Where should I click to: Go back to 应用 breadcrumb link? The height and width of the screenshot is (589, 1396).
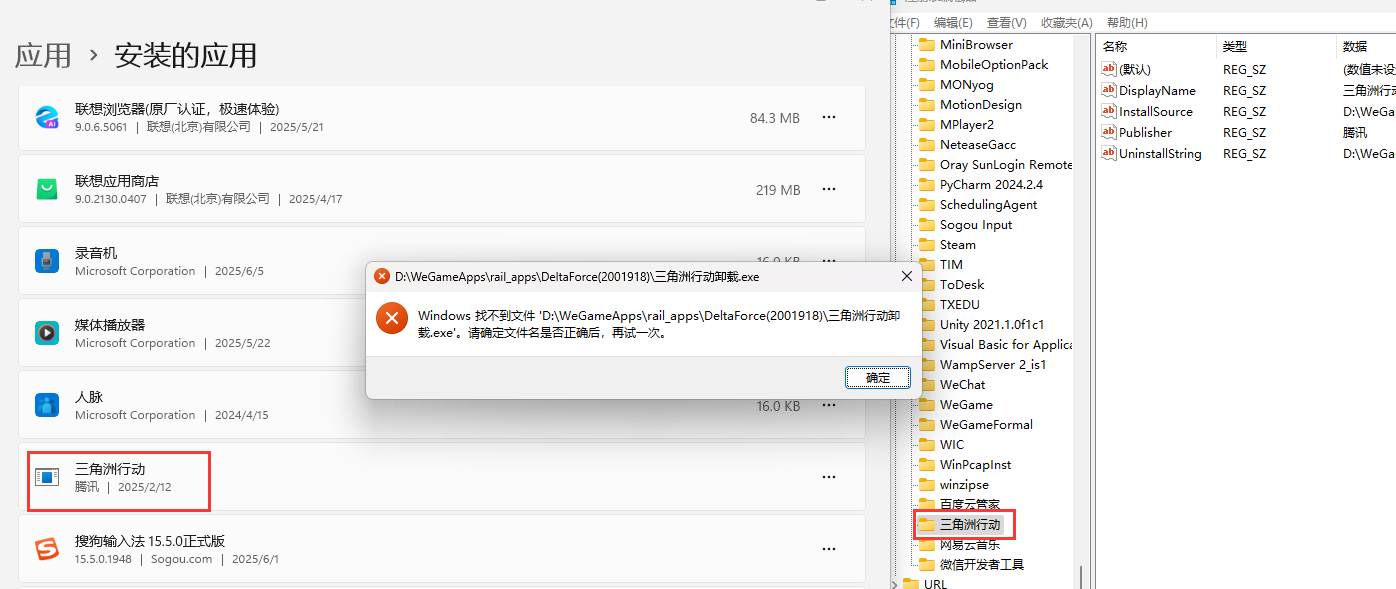[43, 55]
